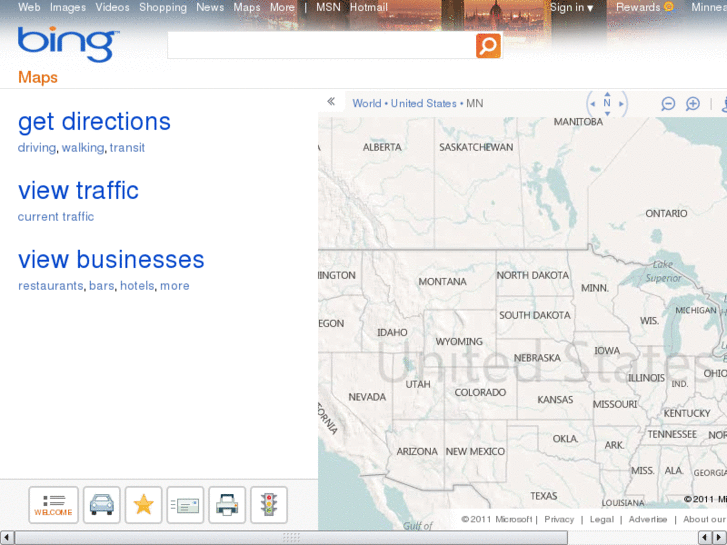Click the COLORADO label on the map

(480, 392)
